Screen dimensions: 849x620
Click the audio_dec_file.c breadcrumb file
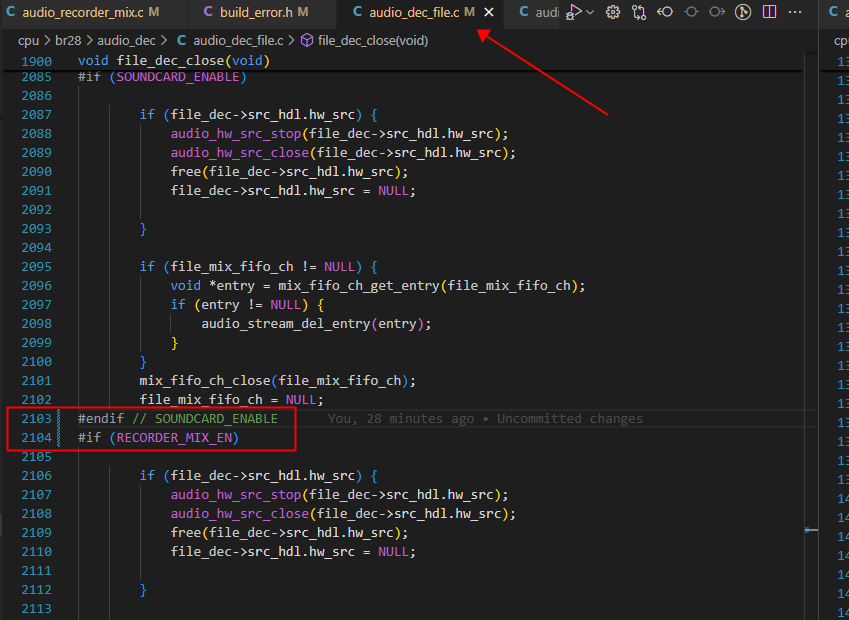238,41
